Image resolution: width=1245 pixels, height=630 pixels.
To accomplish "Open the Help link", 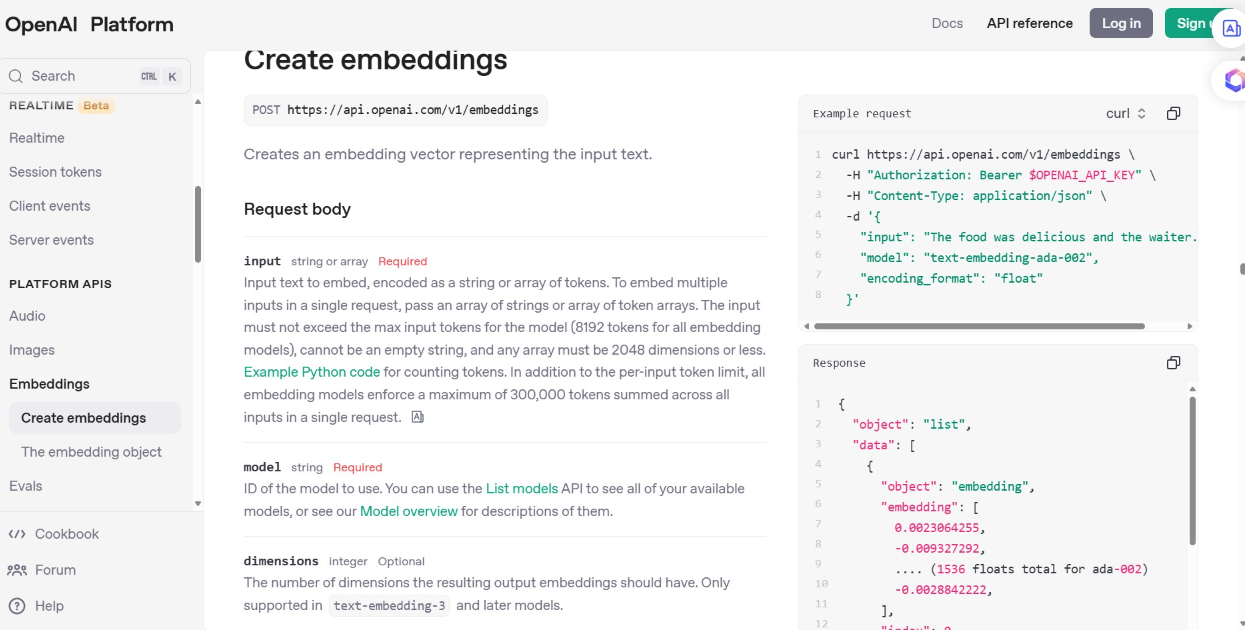I will (x=49, y=606).
